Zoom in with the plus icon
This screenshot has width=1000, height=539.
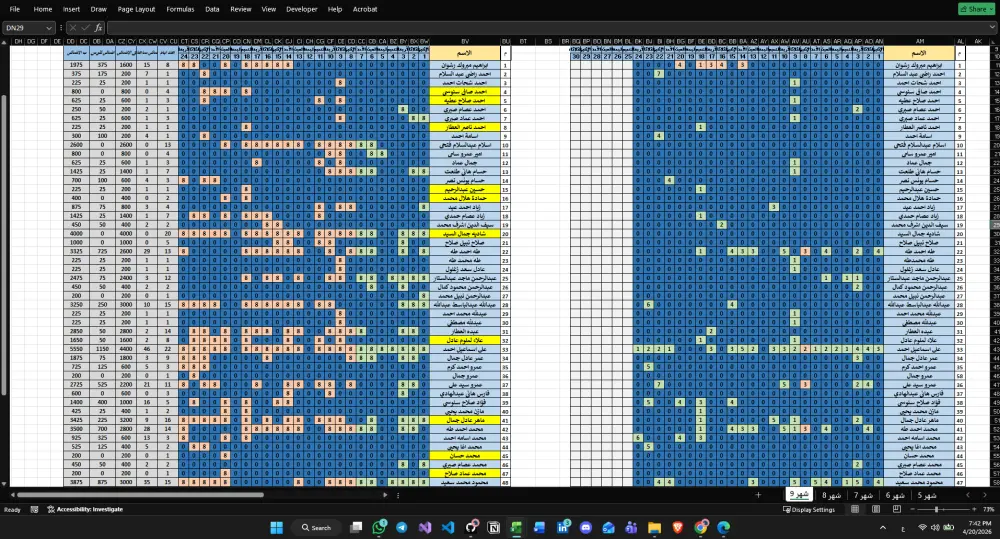point(974,509)
